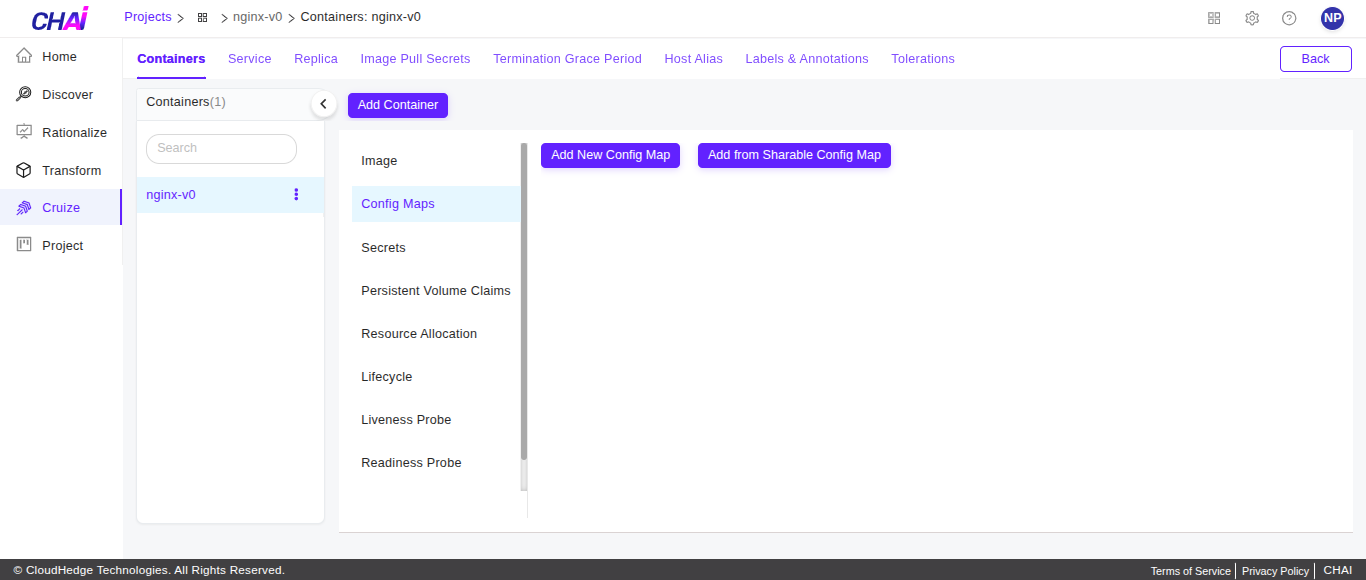
Task: Open the Home section in sidebar
Action: click(60, 56)
